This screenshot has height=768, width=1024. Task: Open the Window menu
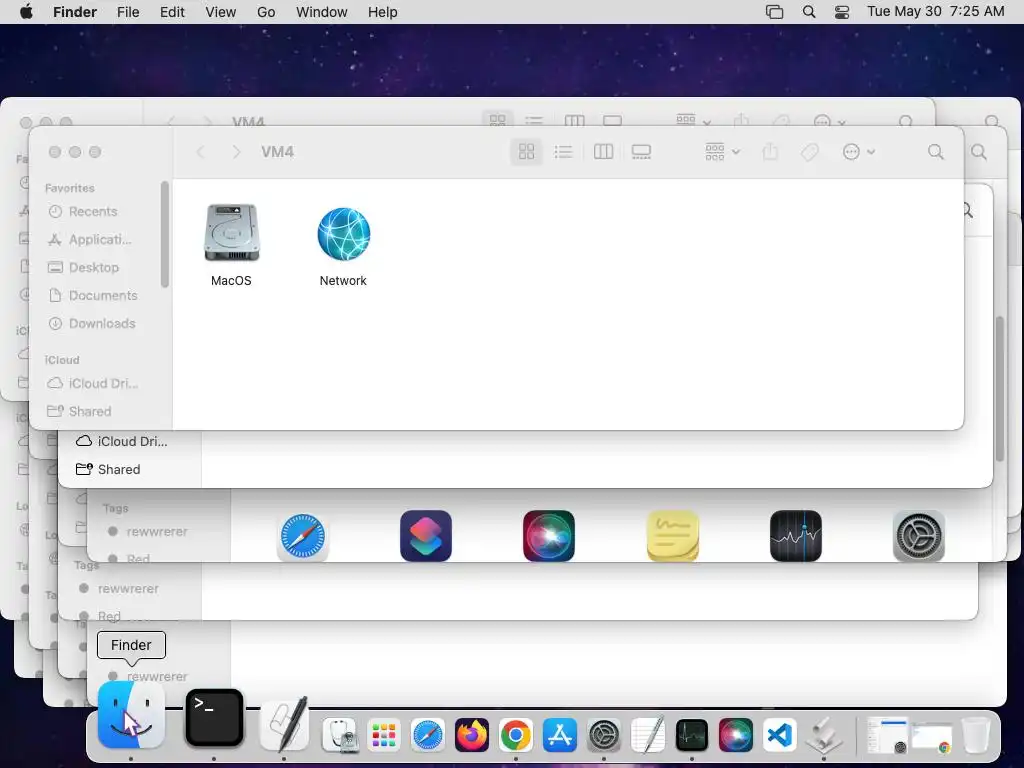pyautogui.click(x=322, y=12)
